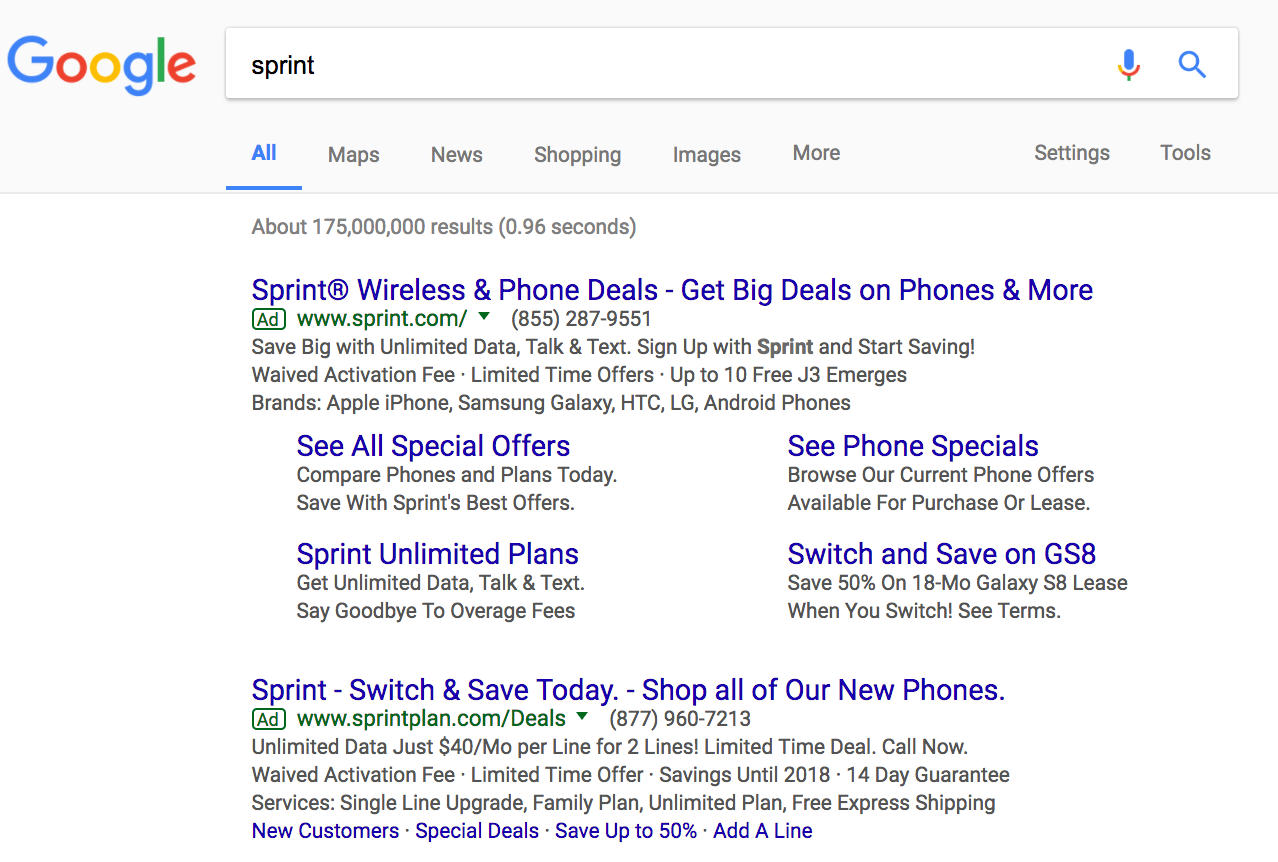Open the dropdown arrow beside www.sprint.com
1278x862 pixels.
point(484,318)
